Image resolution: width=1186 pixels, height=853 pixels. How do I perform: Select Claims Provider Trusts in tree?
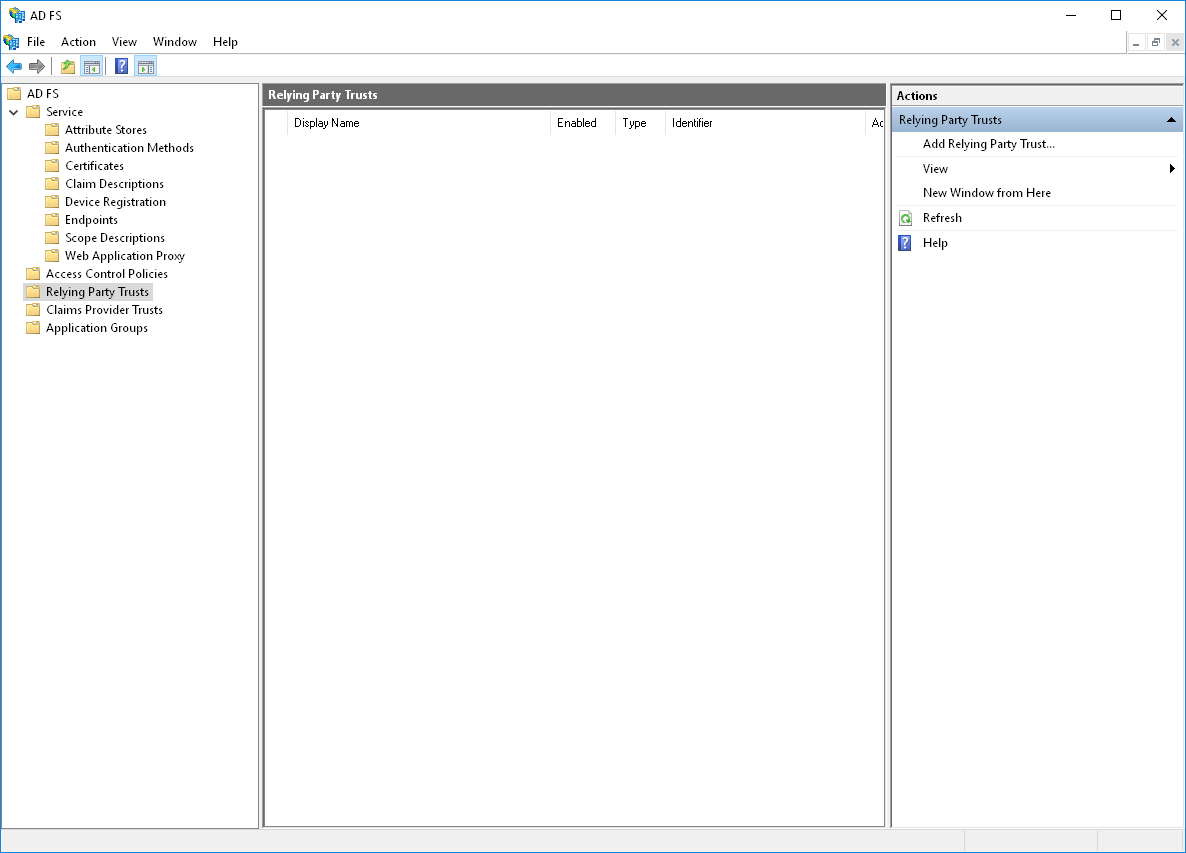point(104,310)
